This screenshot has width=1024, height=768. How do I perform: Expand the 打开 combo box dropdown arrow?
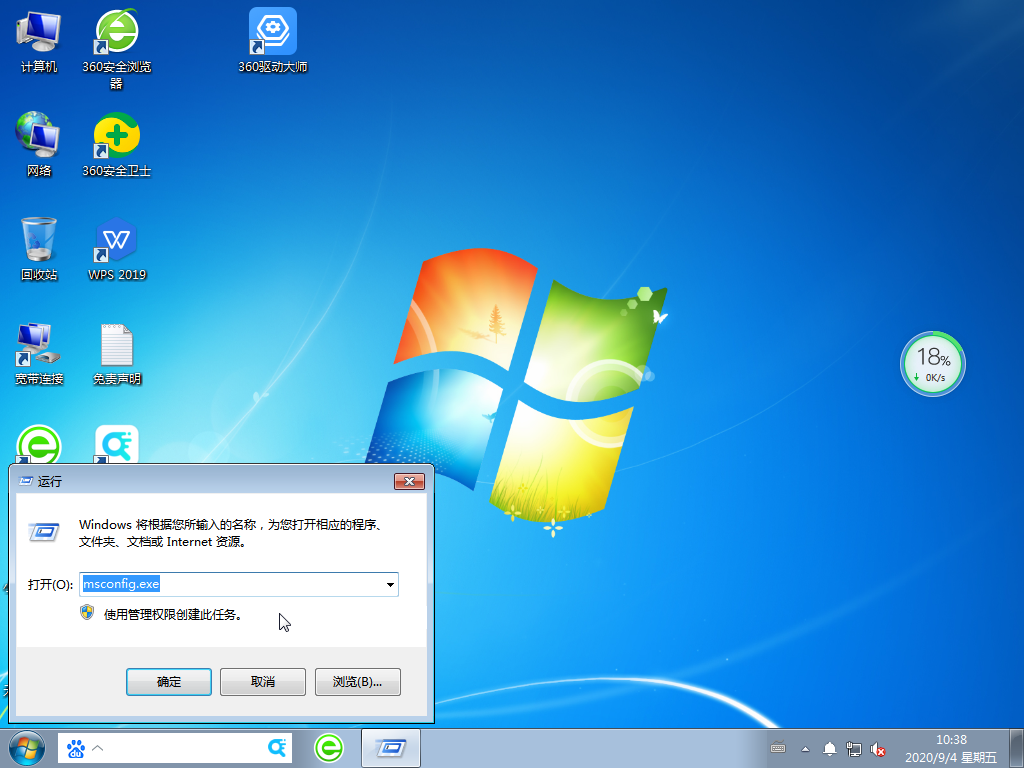tap(390, 584)
